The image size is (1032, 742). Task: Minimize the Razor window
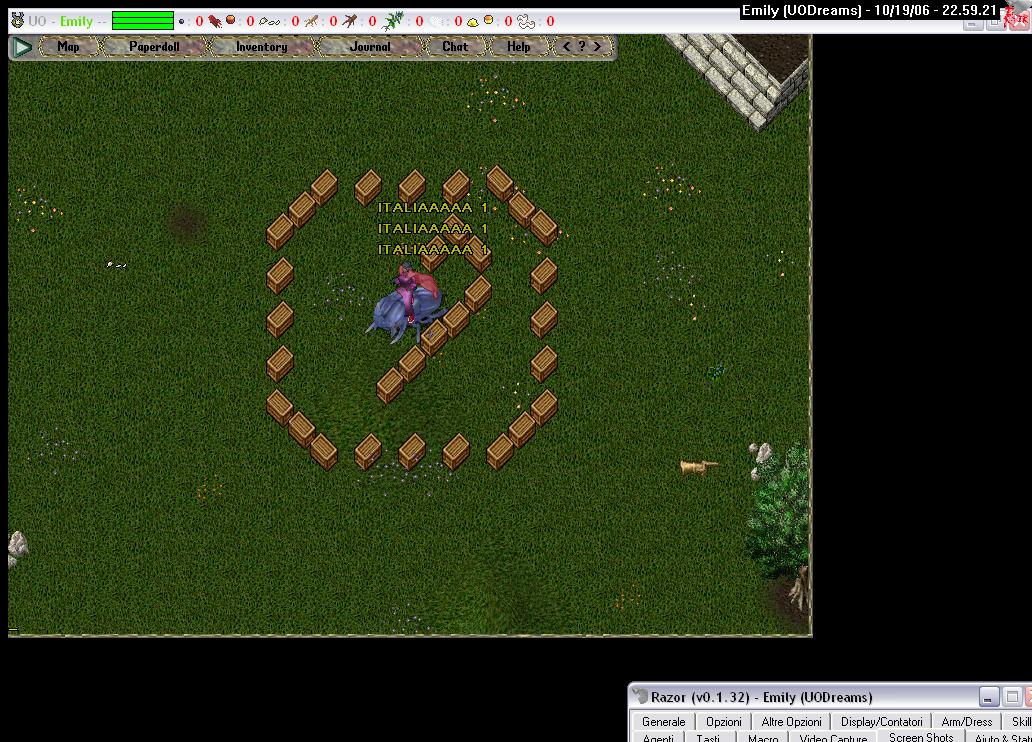[x=989, y=697]
